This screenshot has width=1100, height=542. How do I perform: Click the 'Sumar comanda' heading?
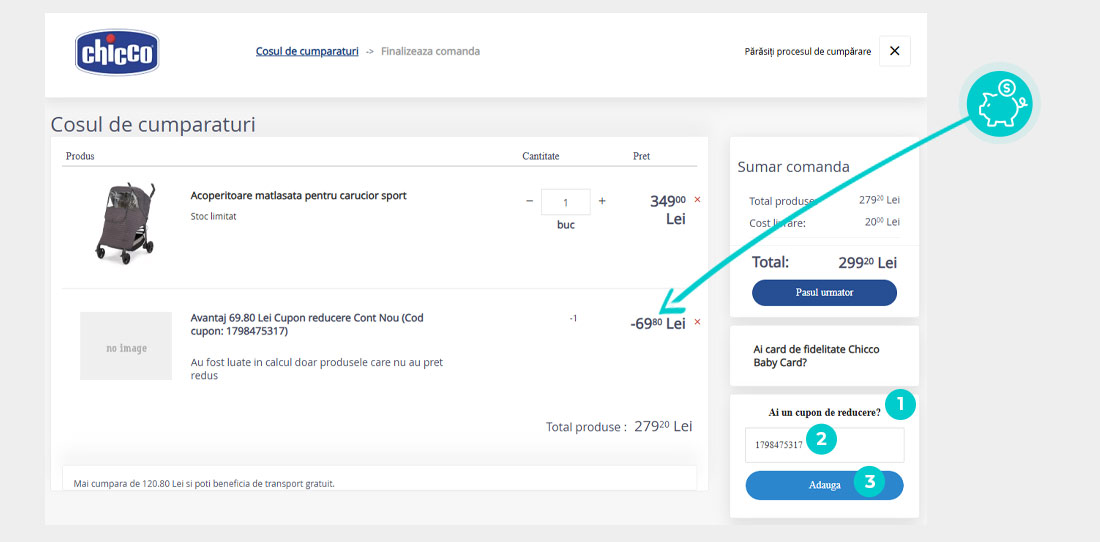(793, 167)
